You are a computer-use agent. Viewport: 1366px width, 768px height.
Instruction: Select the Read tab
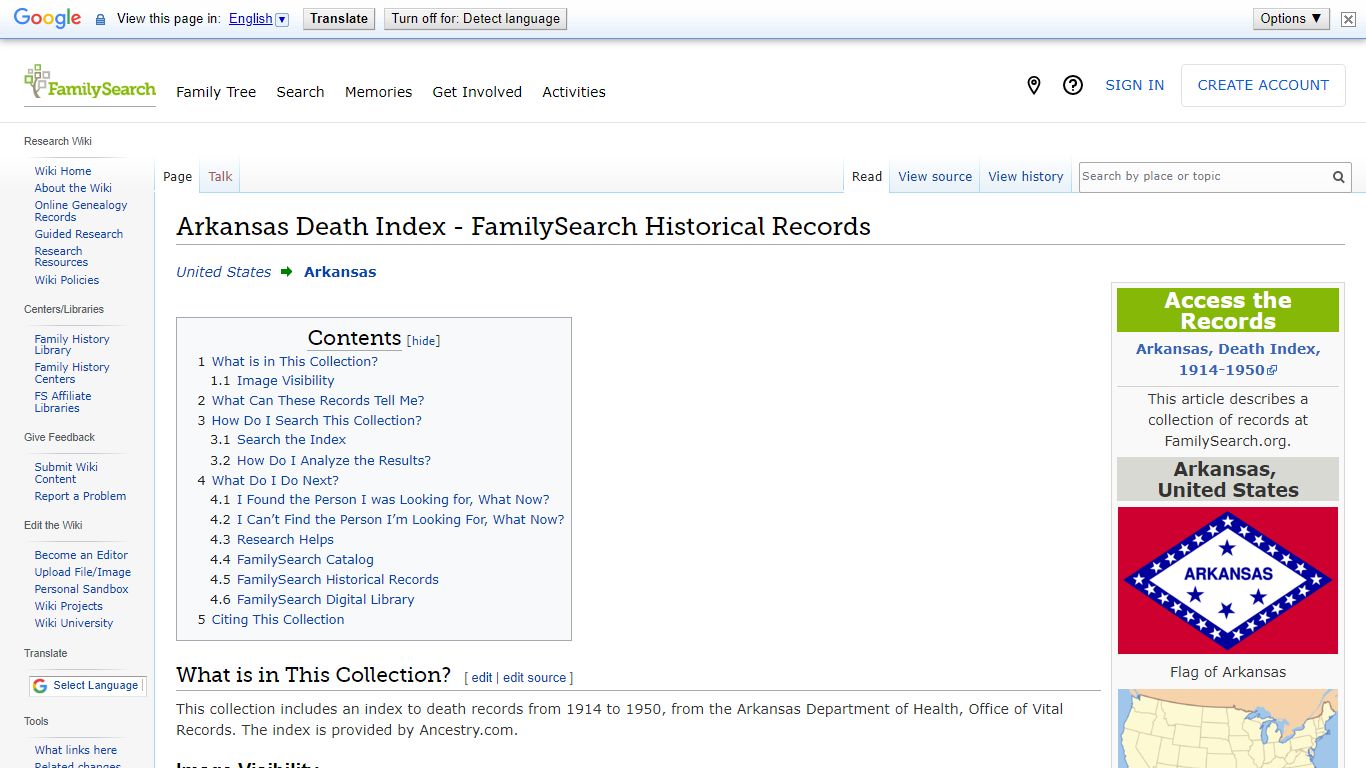(x=867, y=177)
